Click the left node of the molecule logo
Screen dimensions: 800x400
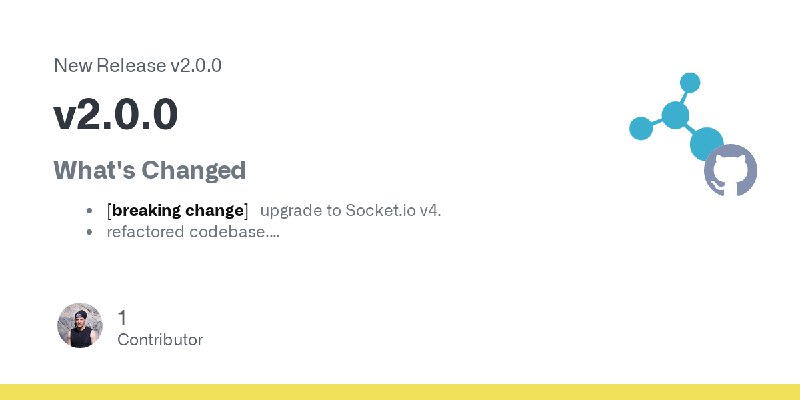click(641, 128)
